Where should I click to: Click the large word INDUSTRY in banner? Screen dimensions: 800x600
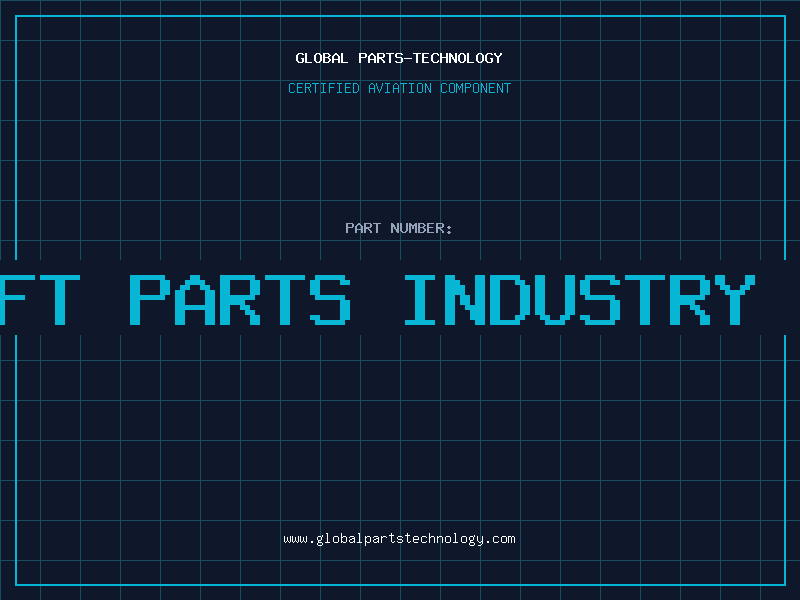click(x=580, y=299)
